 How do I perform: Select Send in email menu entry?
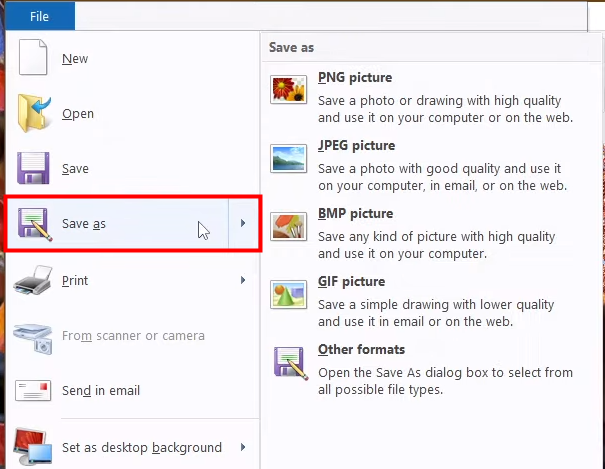(x=132, y=390)
